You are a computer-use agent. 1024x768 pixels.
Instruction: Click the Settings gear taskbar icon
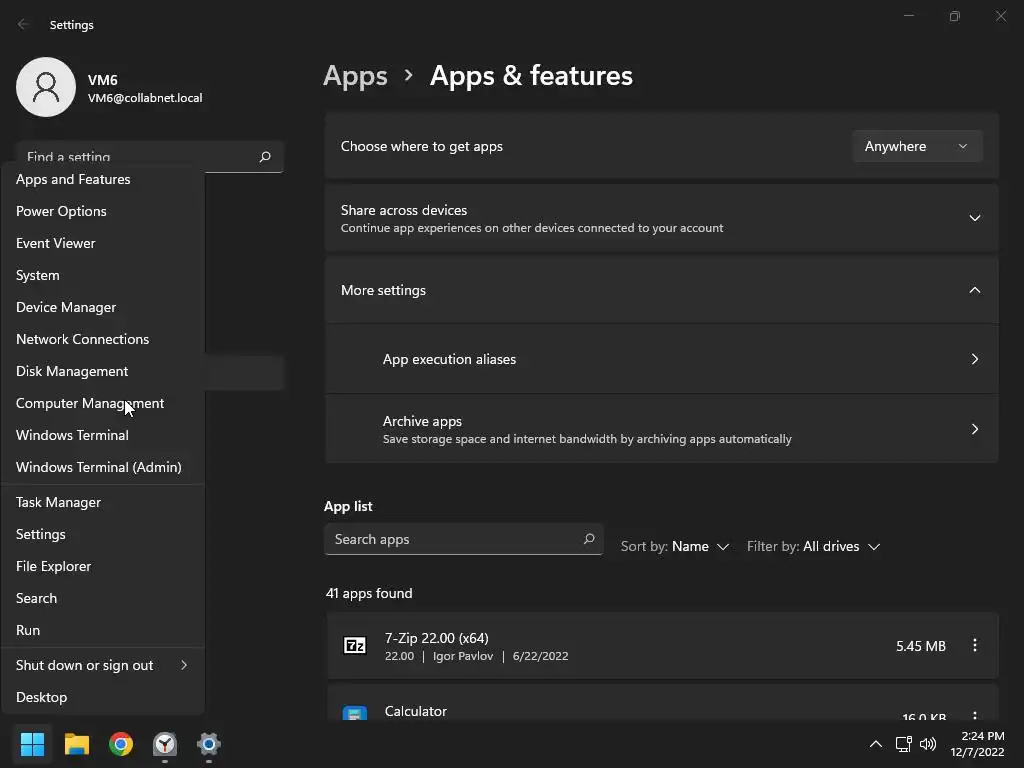tap(209, 744)
